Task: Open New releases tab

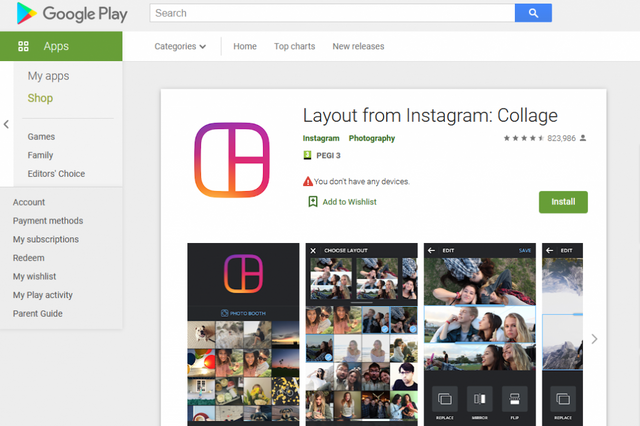Action: point(358,47)
